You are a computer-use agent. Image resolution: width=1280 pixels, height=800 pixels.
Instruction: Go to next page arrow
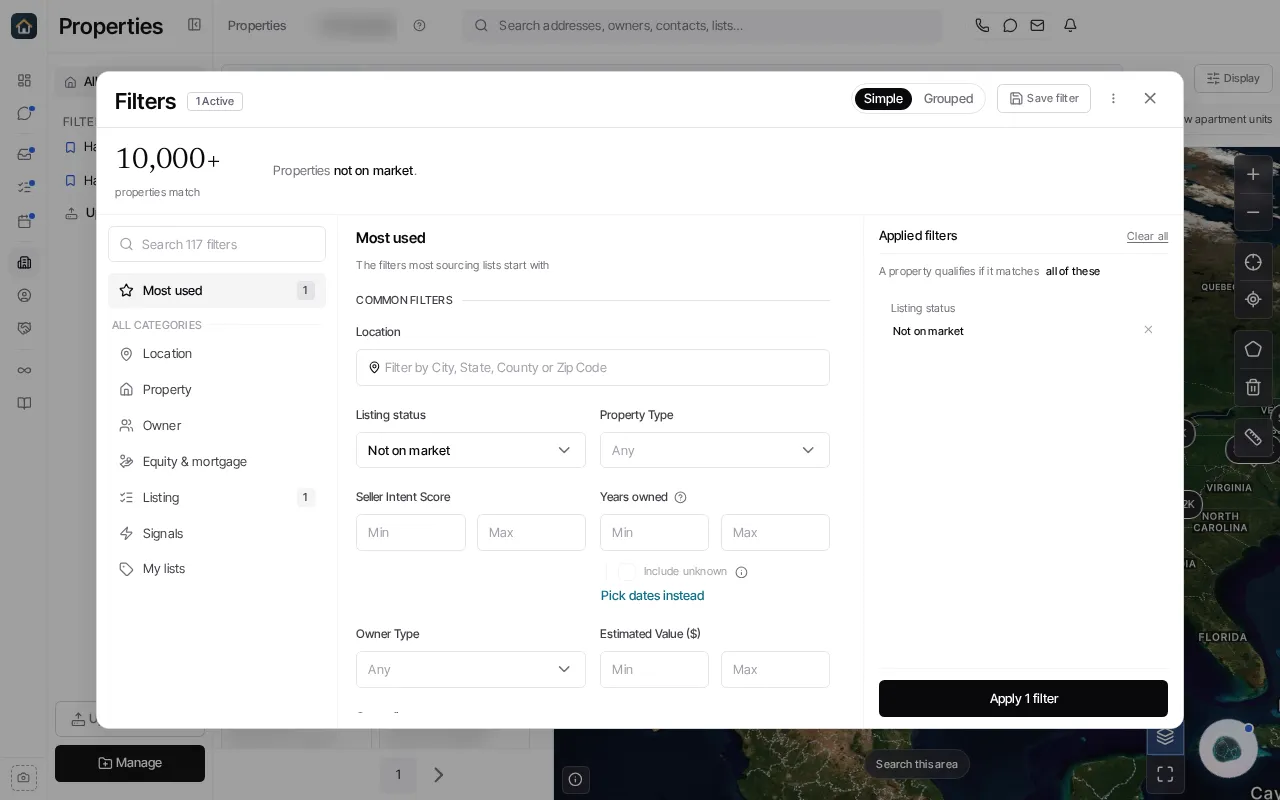pos(438,775)
